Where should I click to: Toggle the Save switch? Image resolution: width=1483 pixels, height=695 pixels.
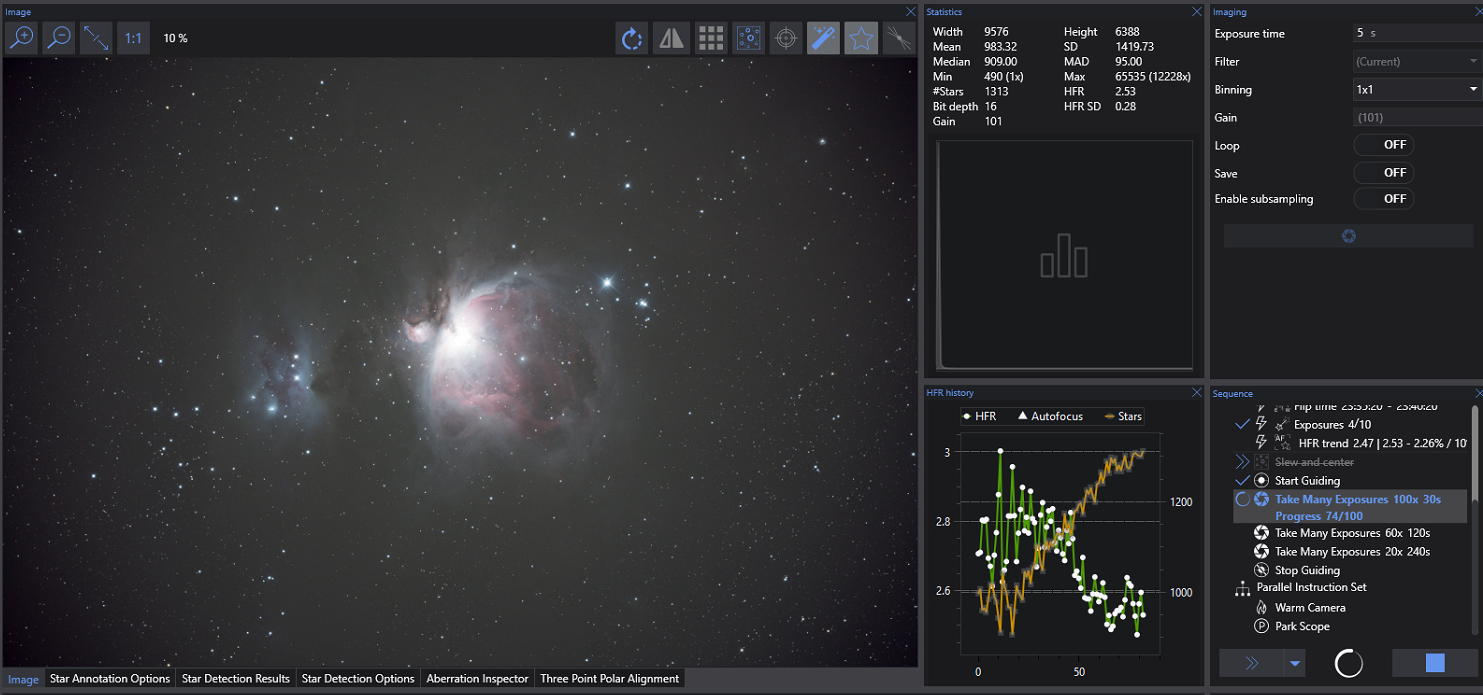pyautogui.click(x=1384, y=173)
